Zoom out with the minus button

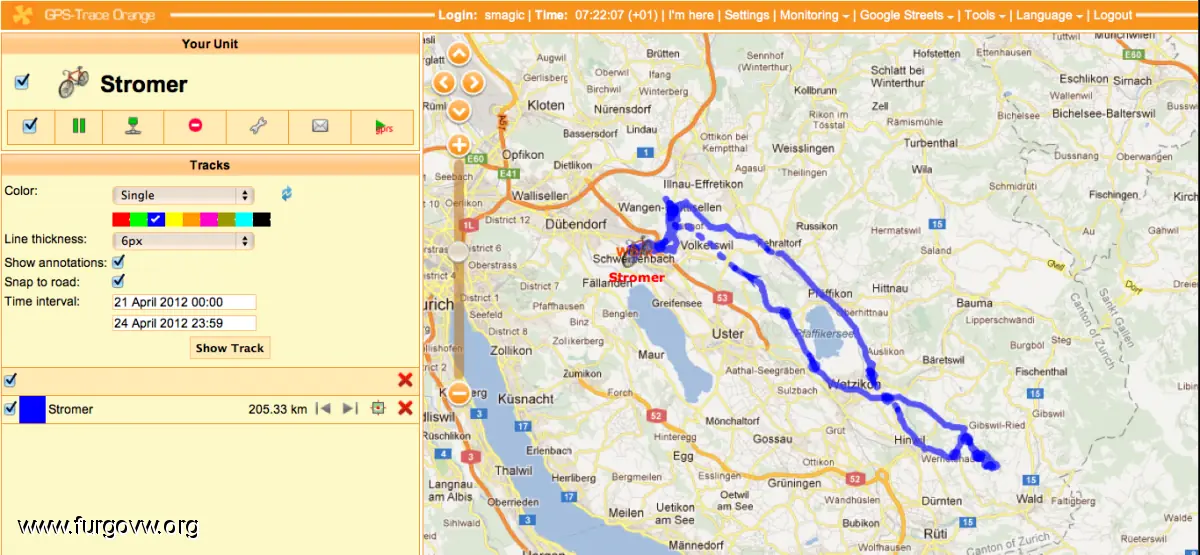459,394
